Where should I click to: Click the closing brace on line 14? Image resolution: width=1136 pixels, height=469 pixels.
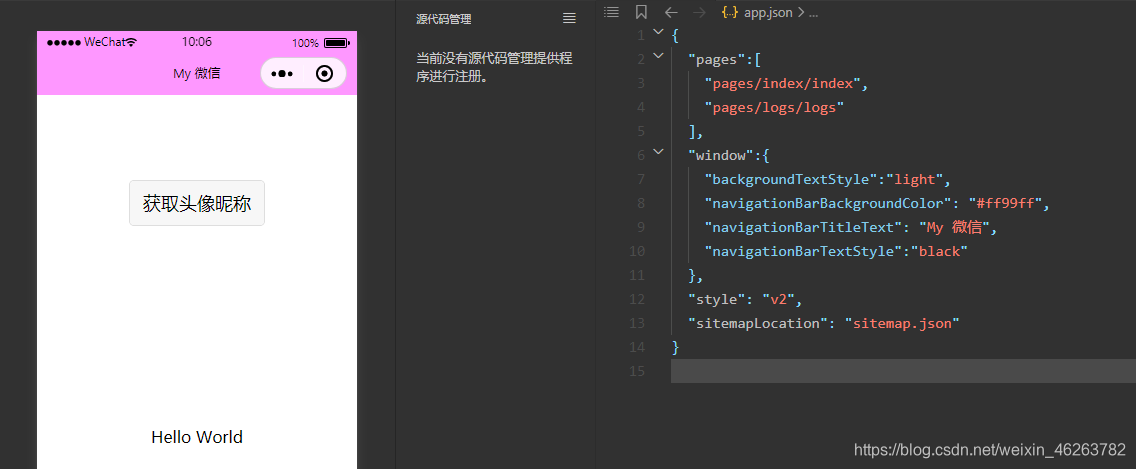[x=676, y=346]
